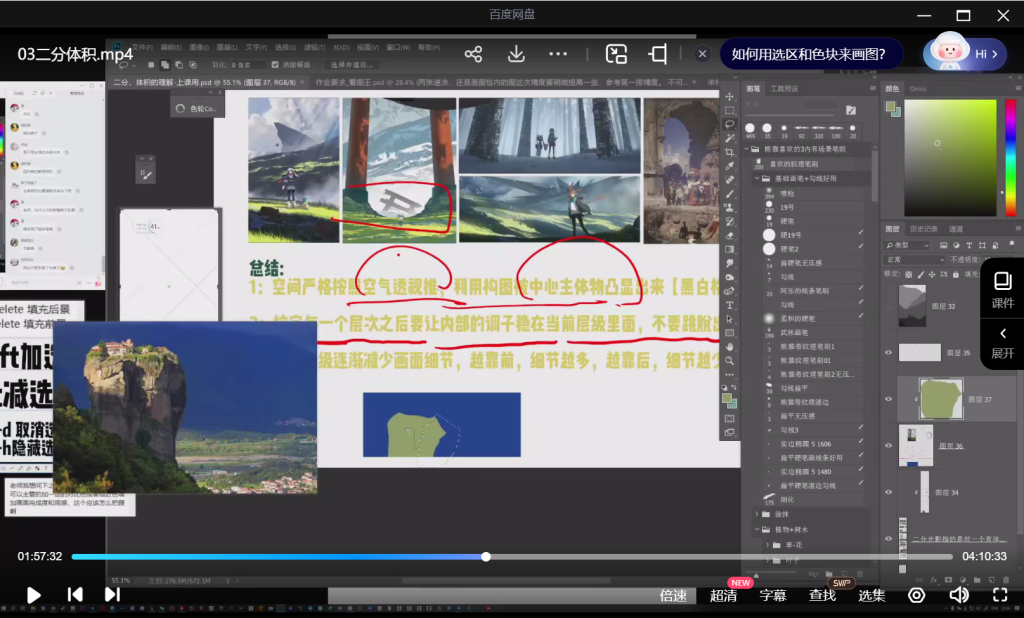
Task: Enter fullscreen mode
Action: (999, 595)
